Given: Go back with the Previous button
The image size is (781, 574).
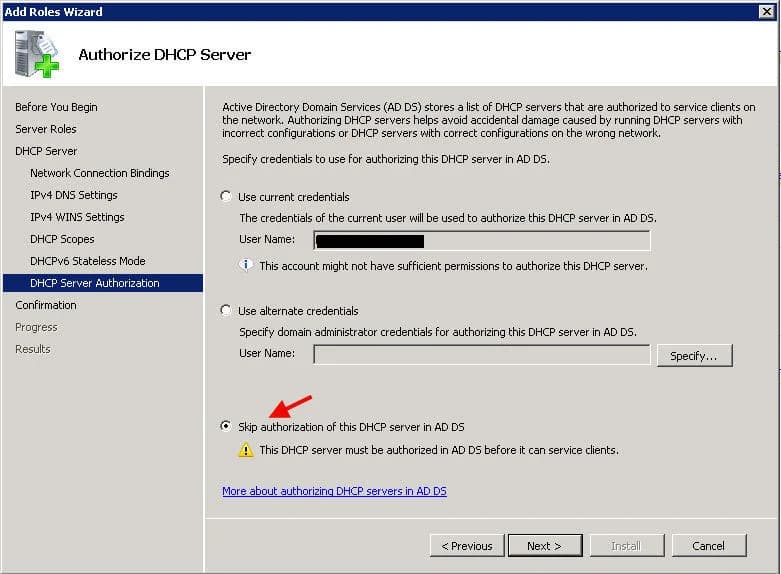Looking at the screenshot, I should (x=467, y=546).
